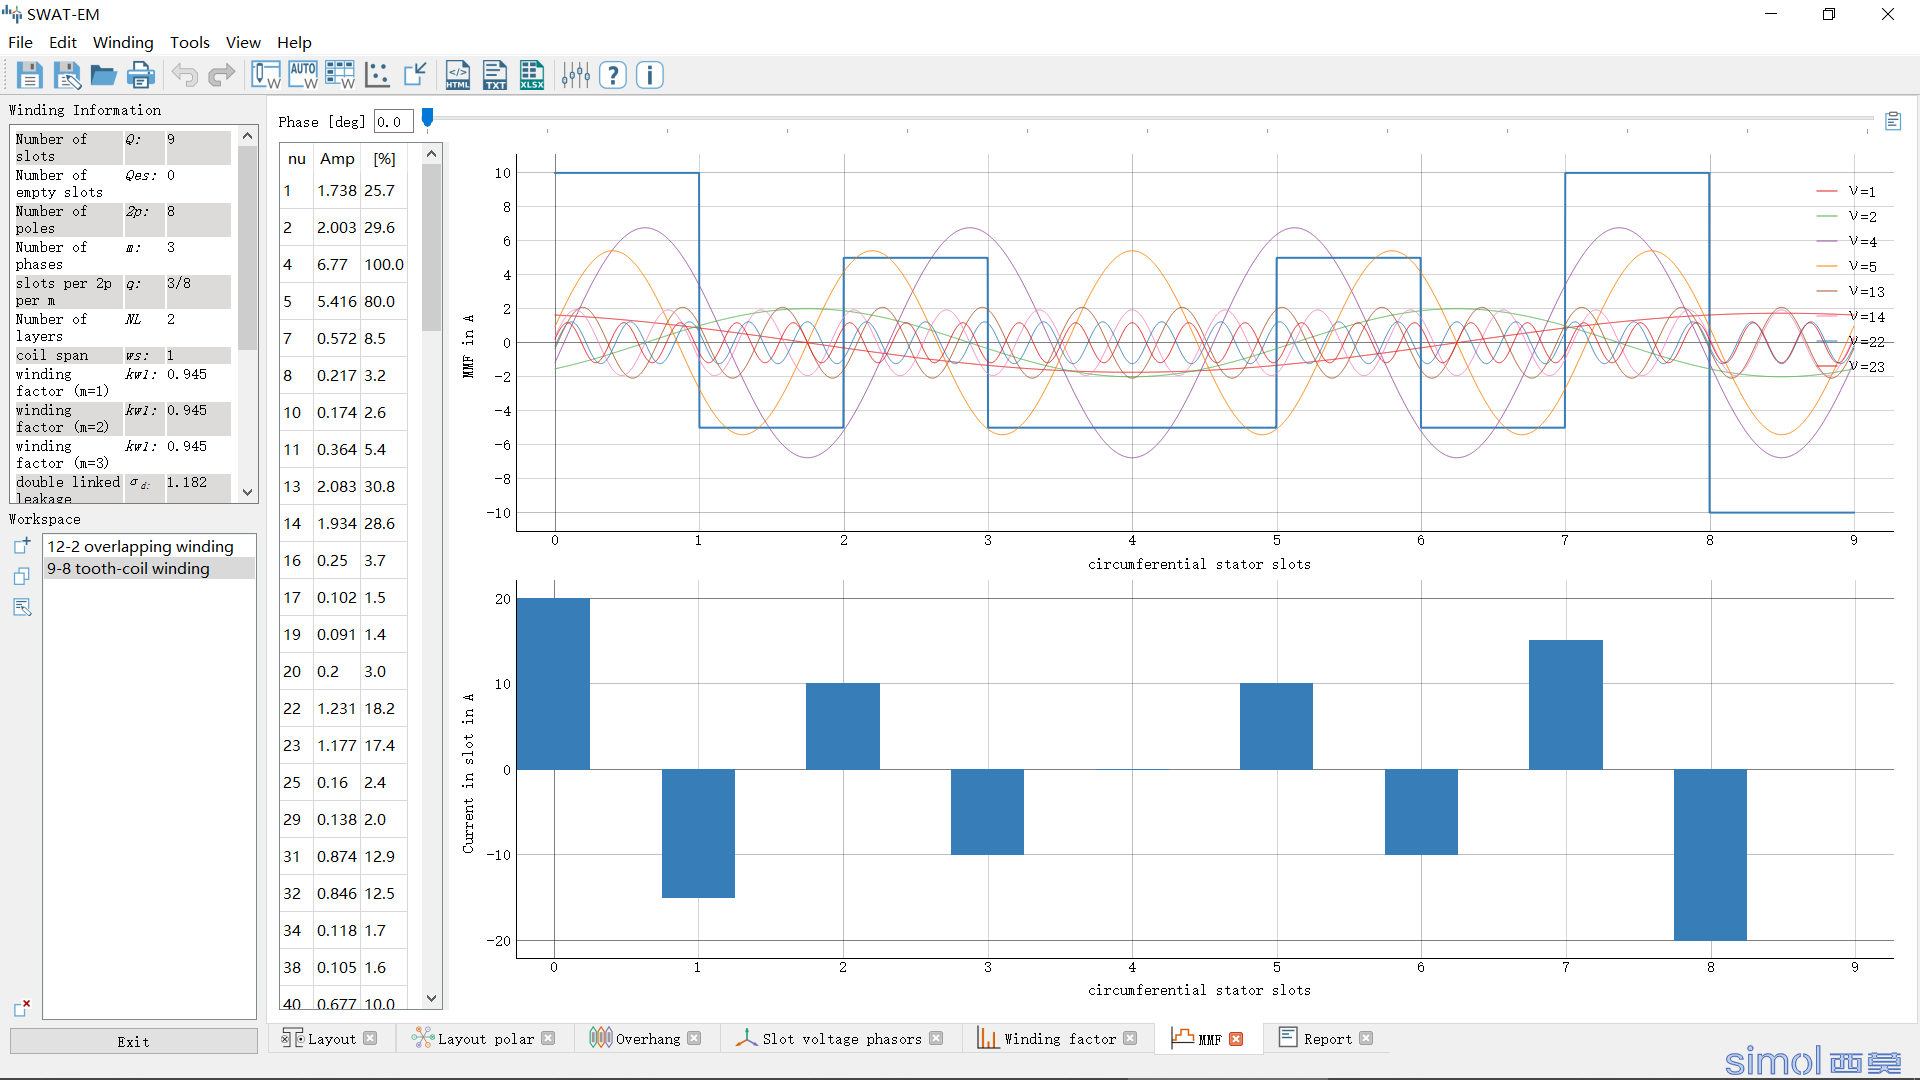Click harmonics table scrollbar up arrow
This screenshot has width=1920, height=1080.
pyautogui.click(x=431, y=153)
